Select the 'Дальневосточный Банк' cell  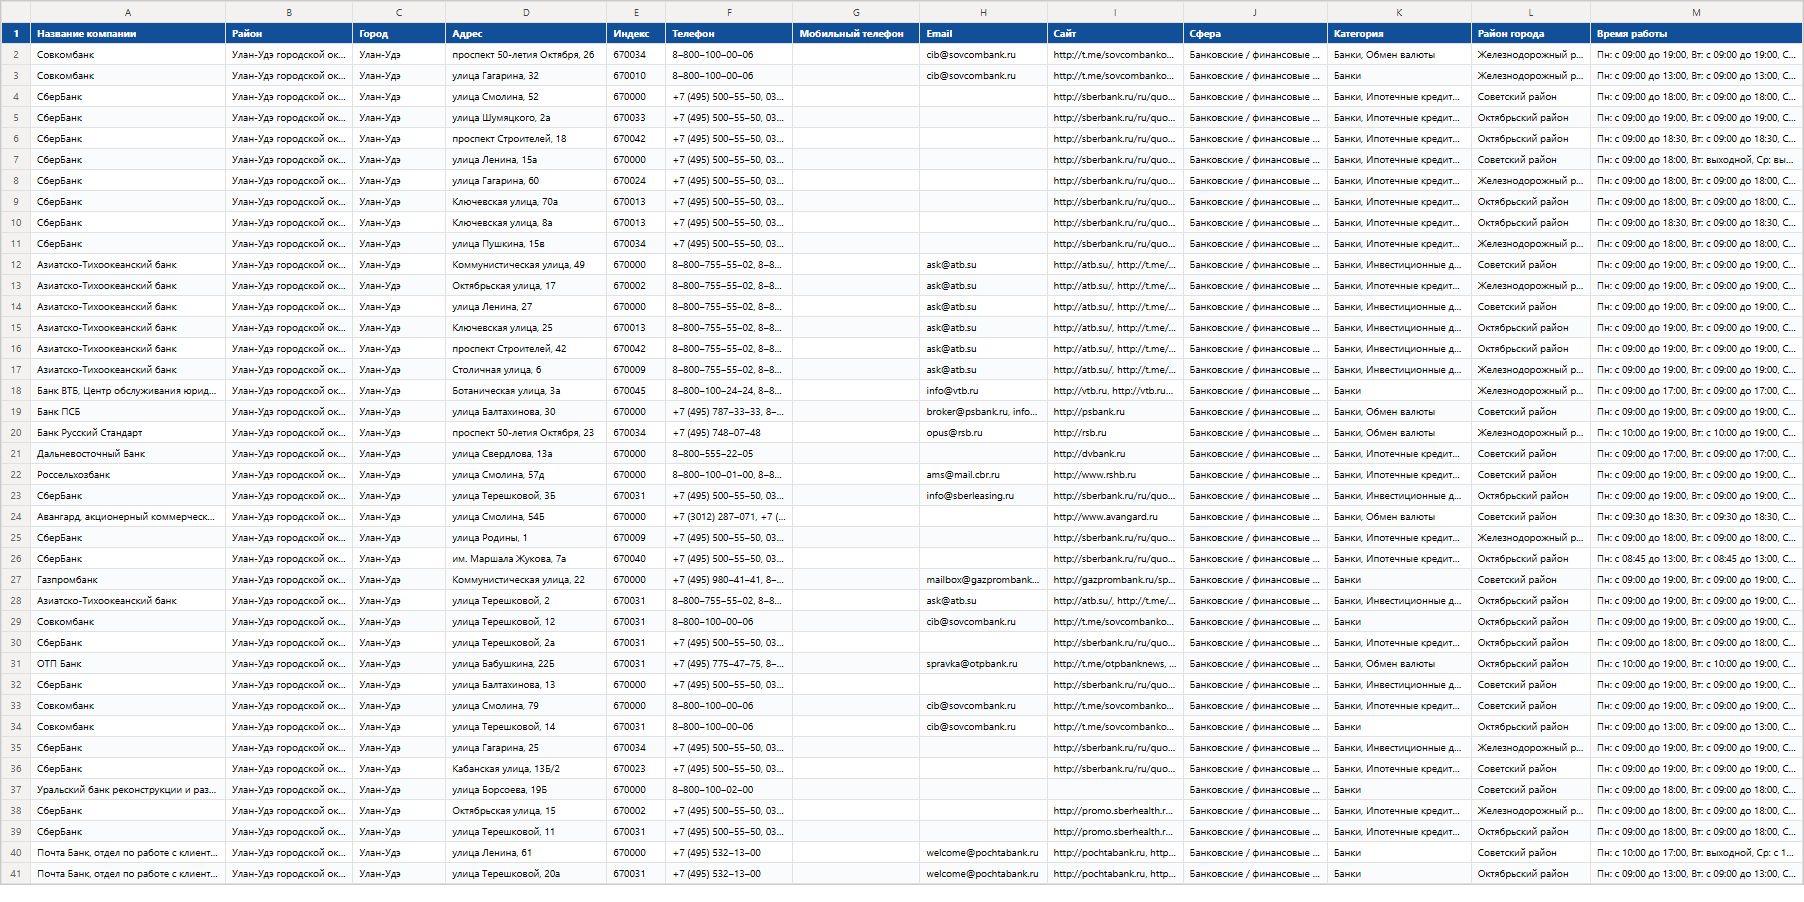(x=128, y=454)
